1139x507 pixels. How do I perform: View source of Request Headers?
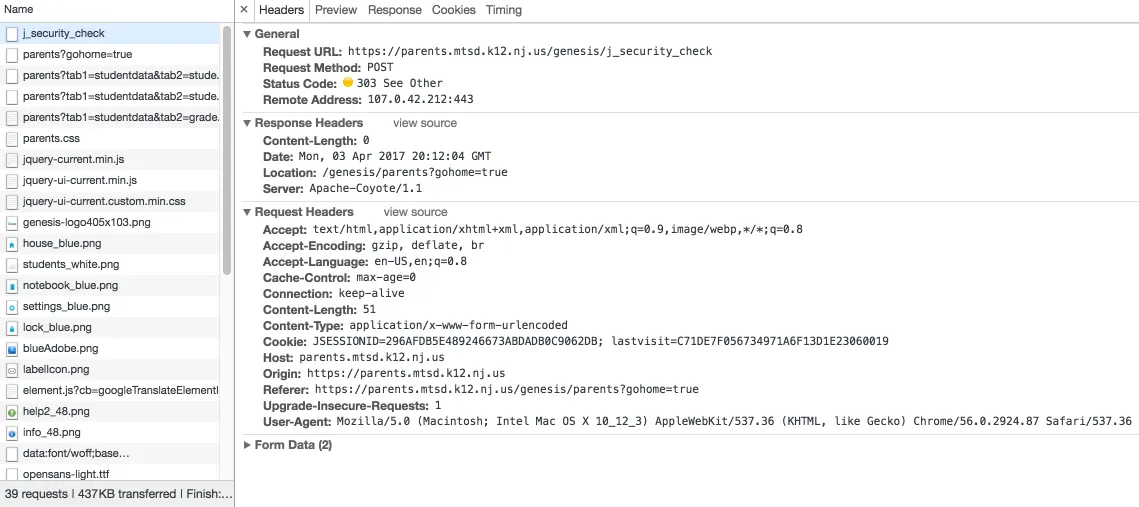(x=416, y=212)
